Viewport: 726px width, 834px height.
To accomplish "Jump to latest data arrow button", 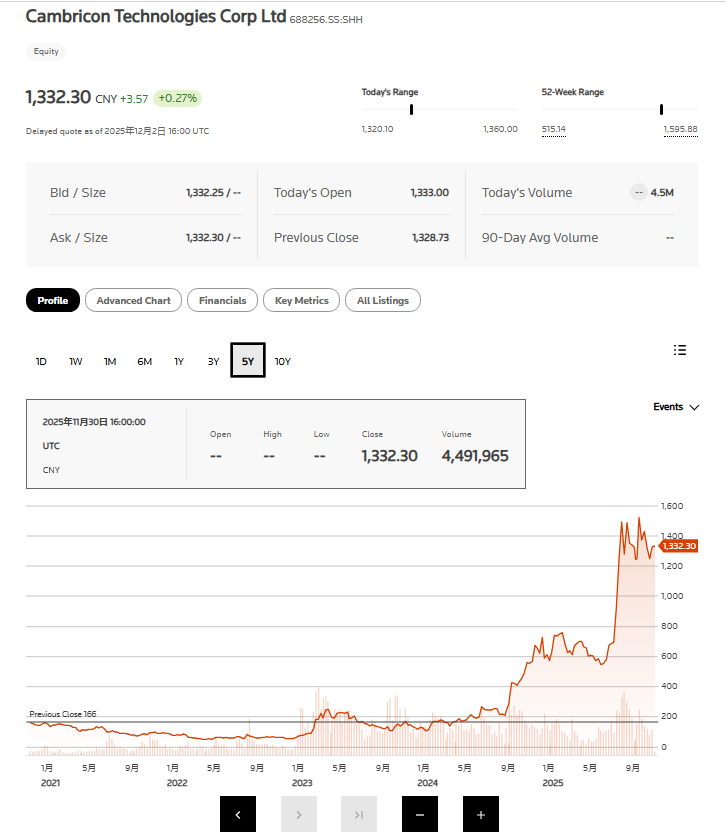I will click(359, 814).
